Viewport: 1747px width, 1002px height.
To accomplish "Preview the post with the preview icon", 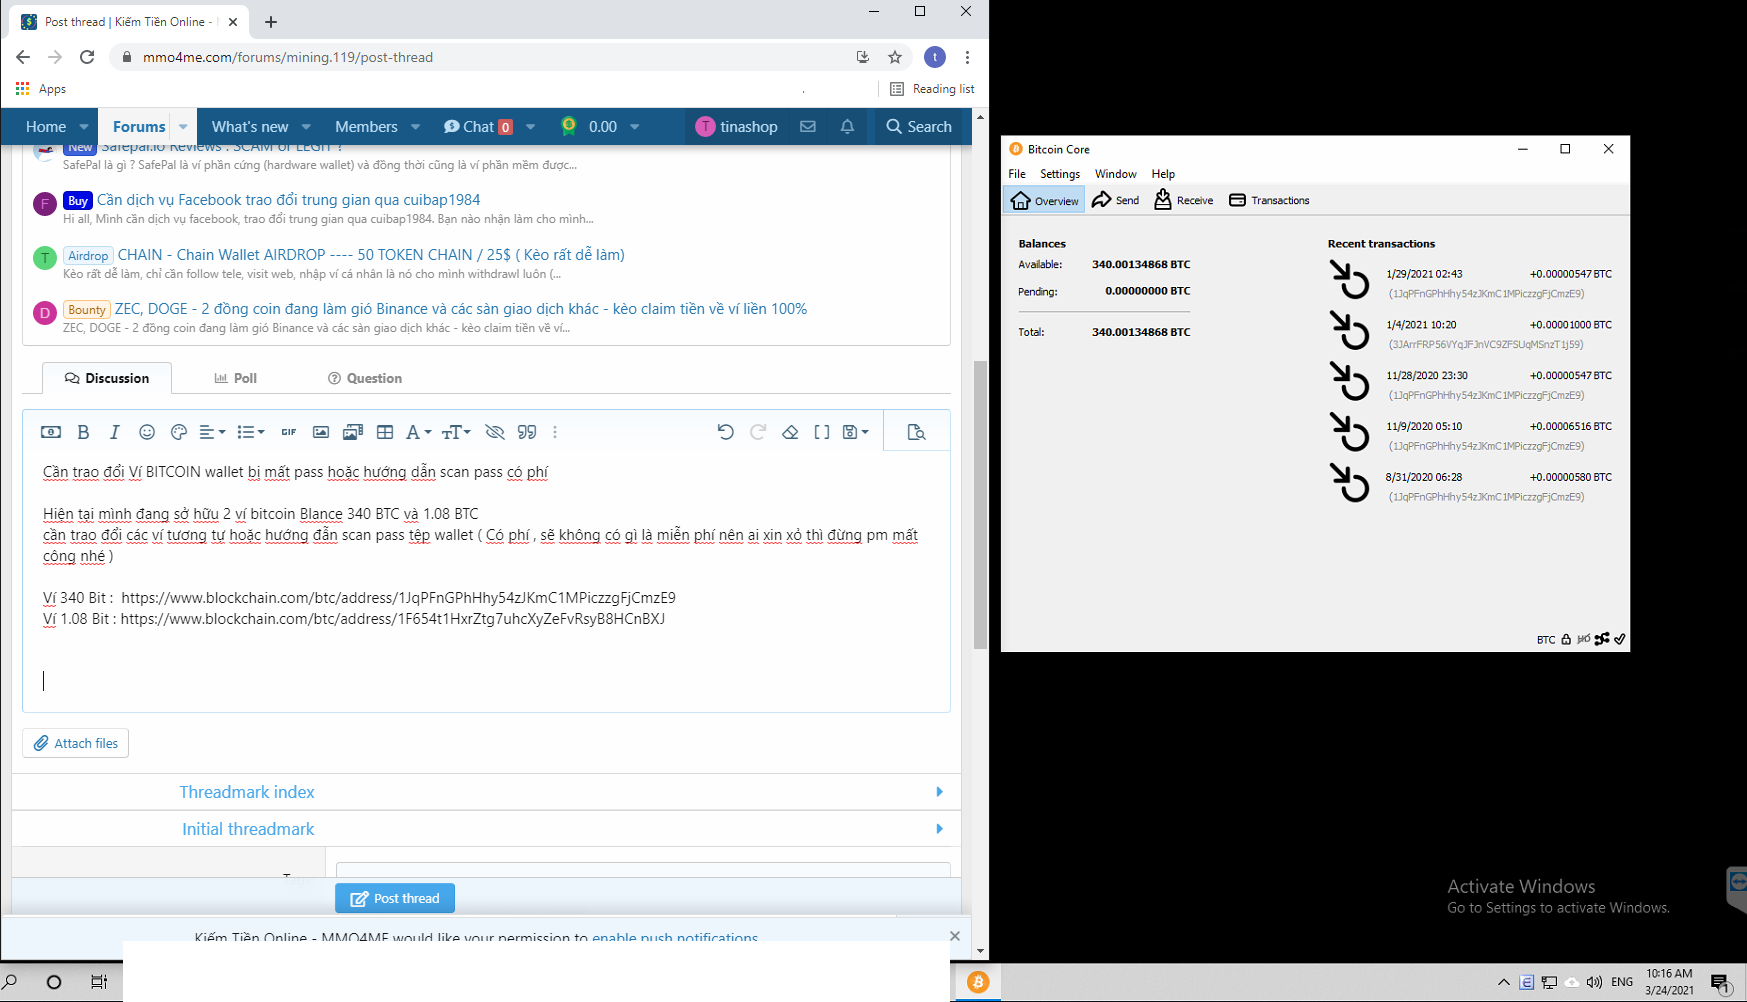I will tap(916, 432).
